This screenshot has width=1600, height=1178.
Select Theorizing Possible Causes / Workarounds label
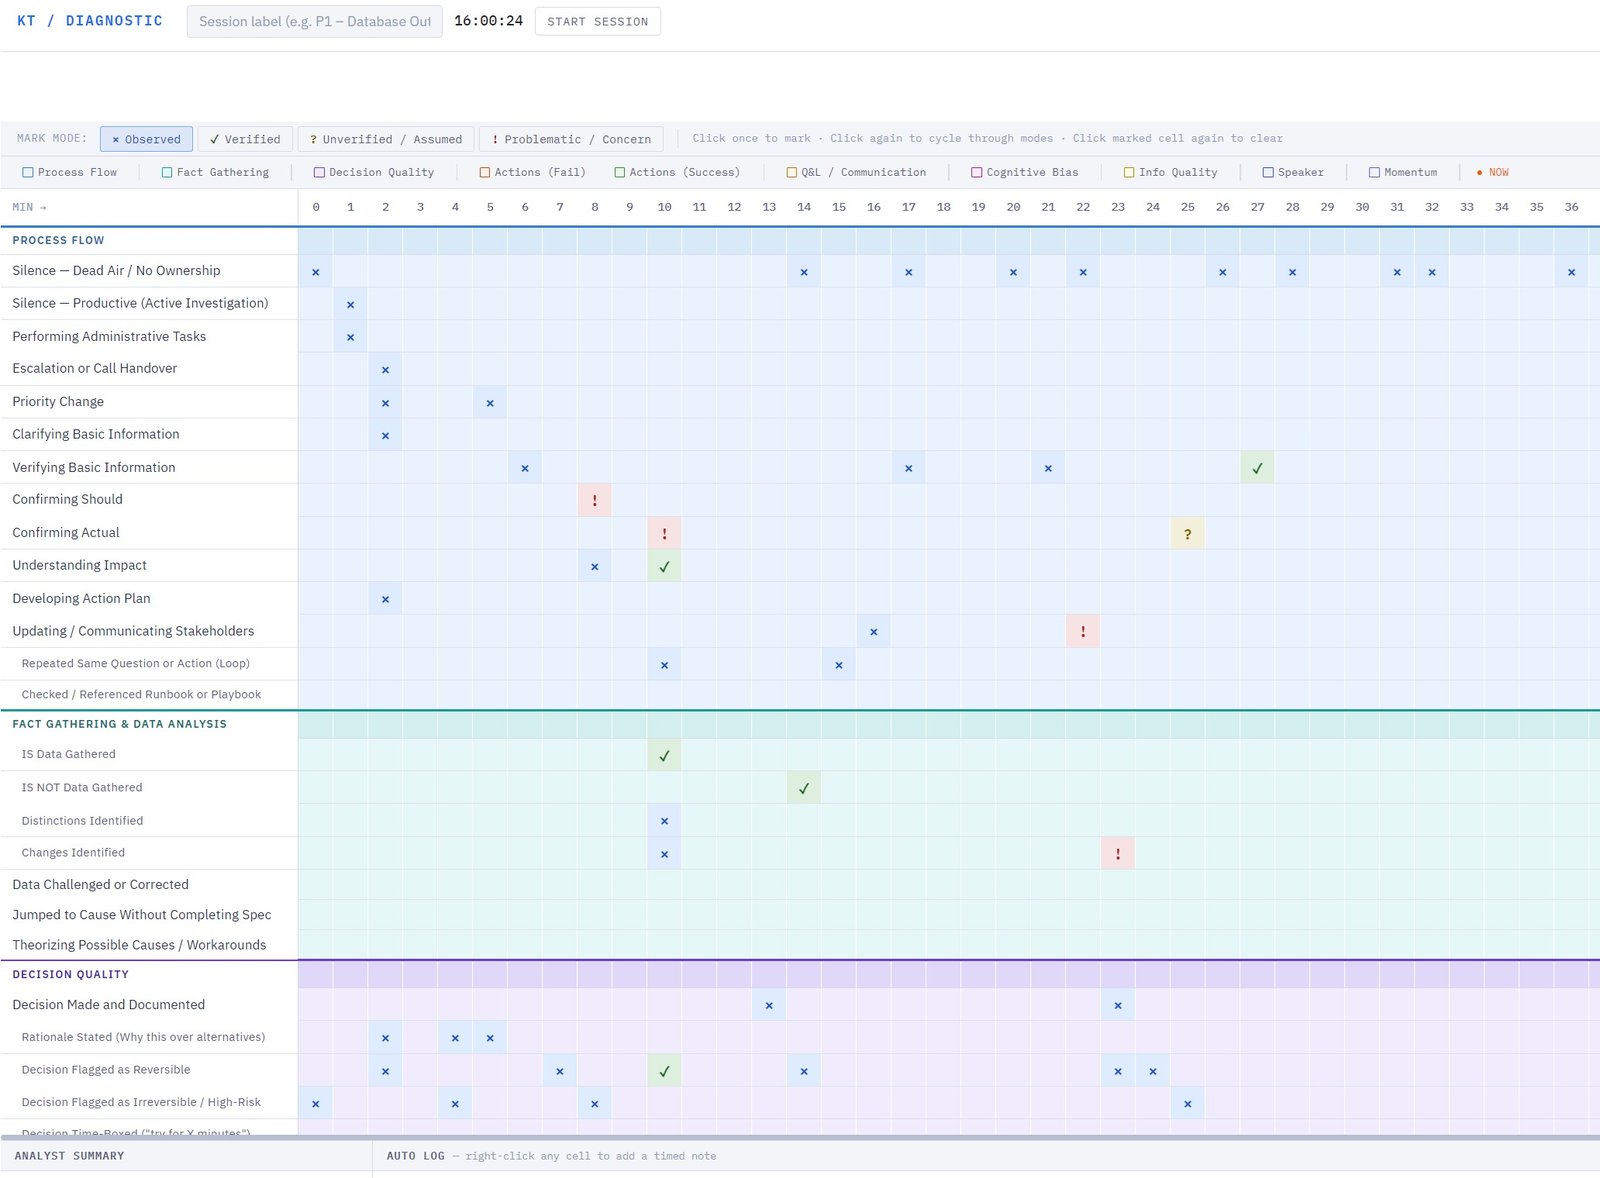(x=139, y=944)
